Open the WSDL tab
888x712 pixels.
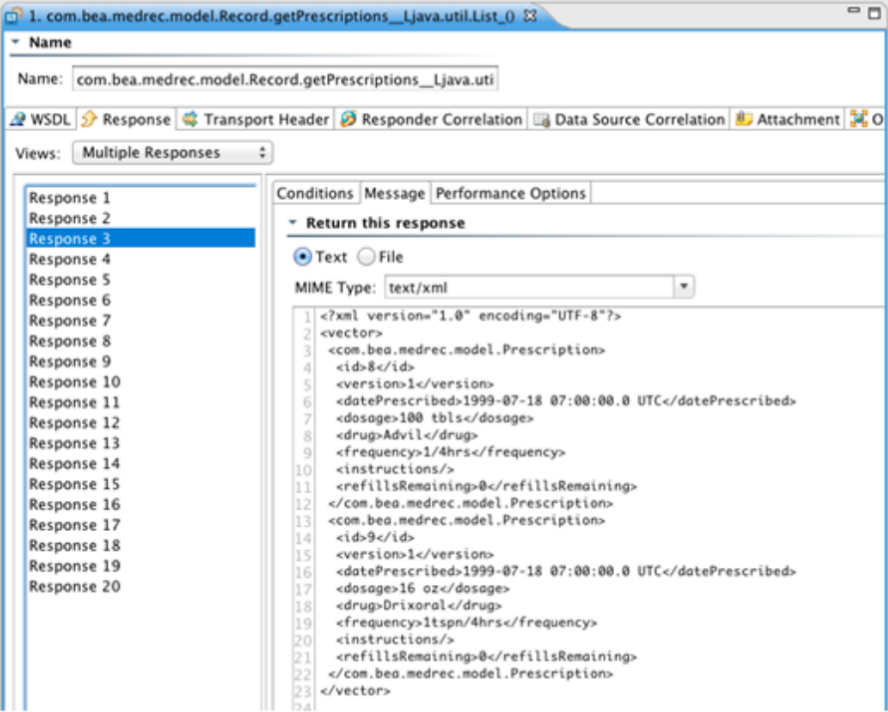click(x=41, y=120)
